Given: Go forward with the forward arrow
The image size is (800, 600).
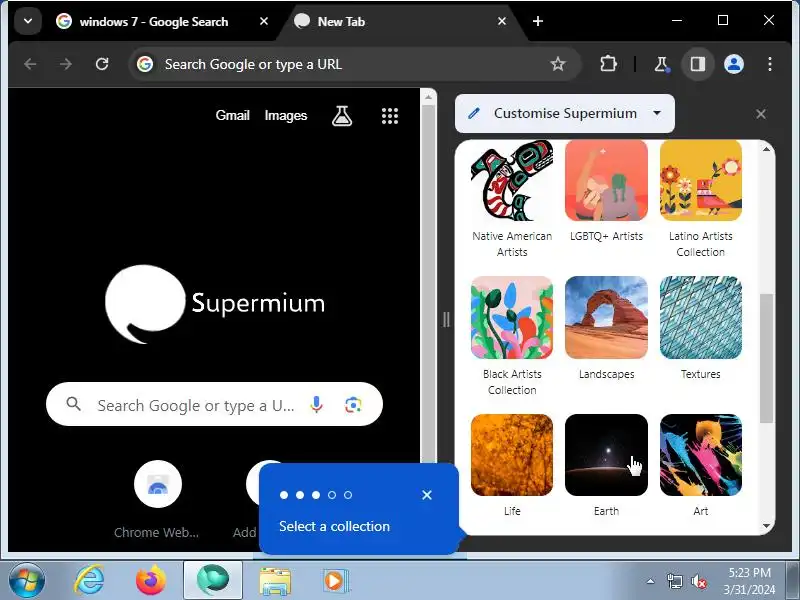Looking at the screenshot, I should 66,64.
